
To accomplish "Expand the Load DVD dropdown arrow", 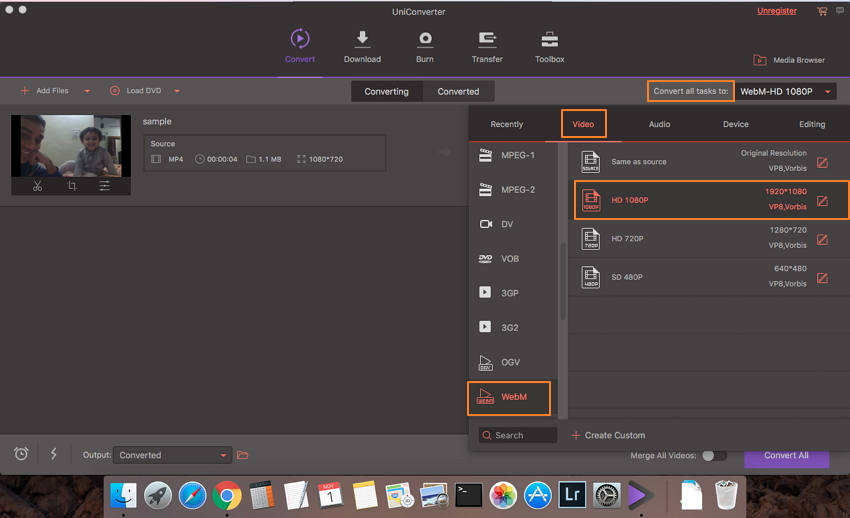I will click(177, 91).
